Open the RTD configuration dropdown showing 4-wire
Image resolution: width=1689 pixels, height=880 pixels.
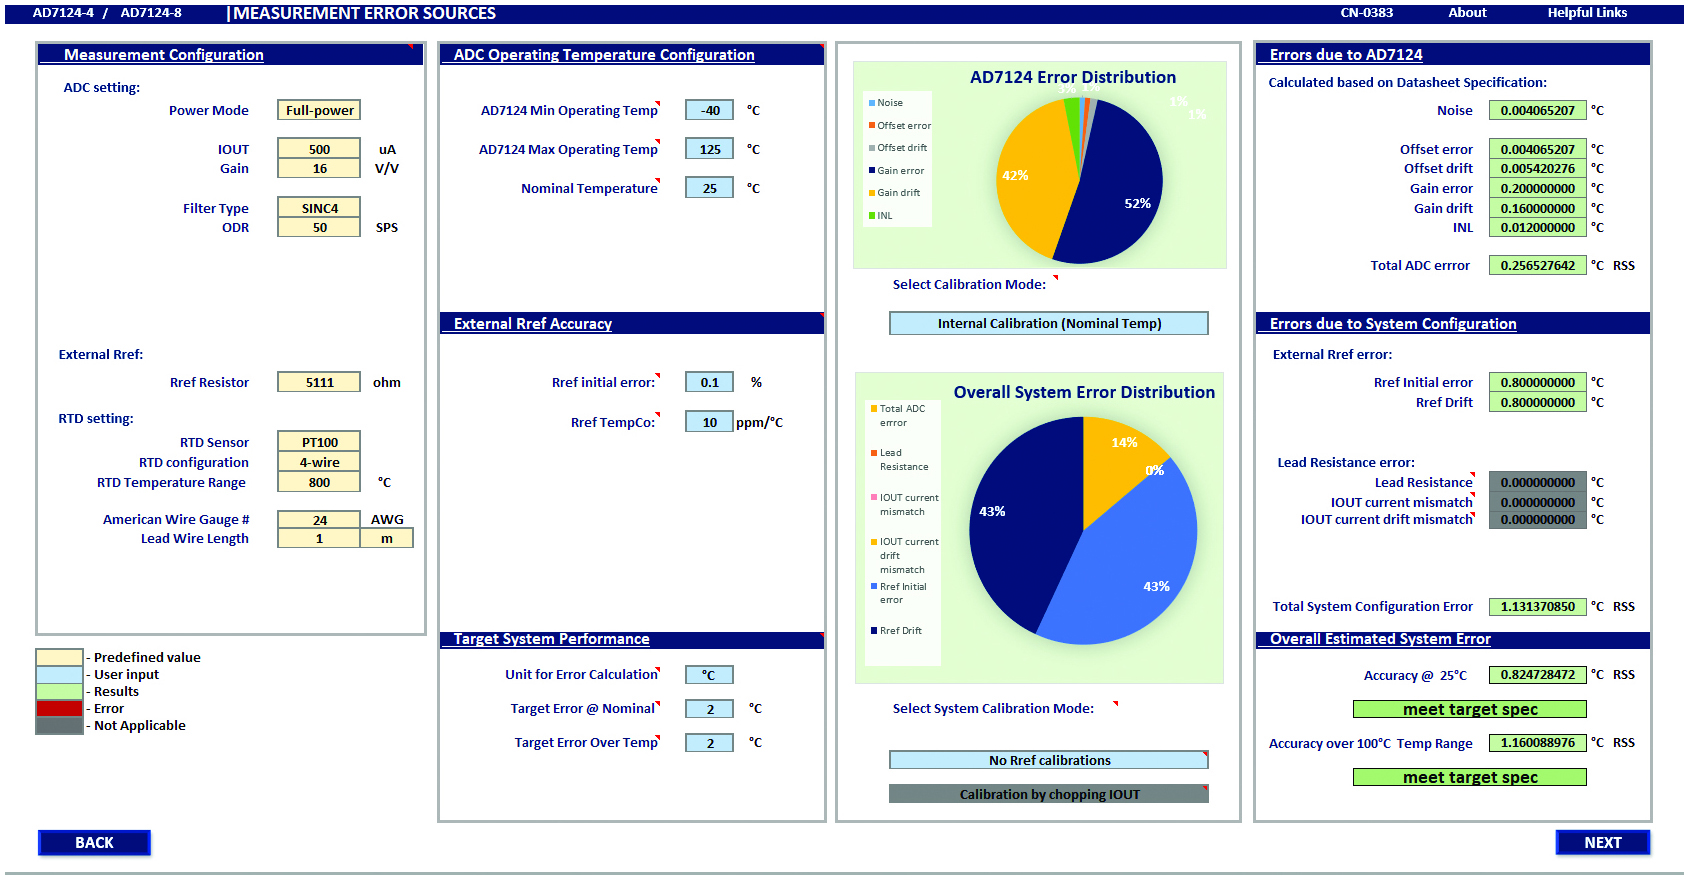click(319, 462)
